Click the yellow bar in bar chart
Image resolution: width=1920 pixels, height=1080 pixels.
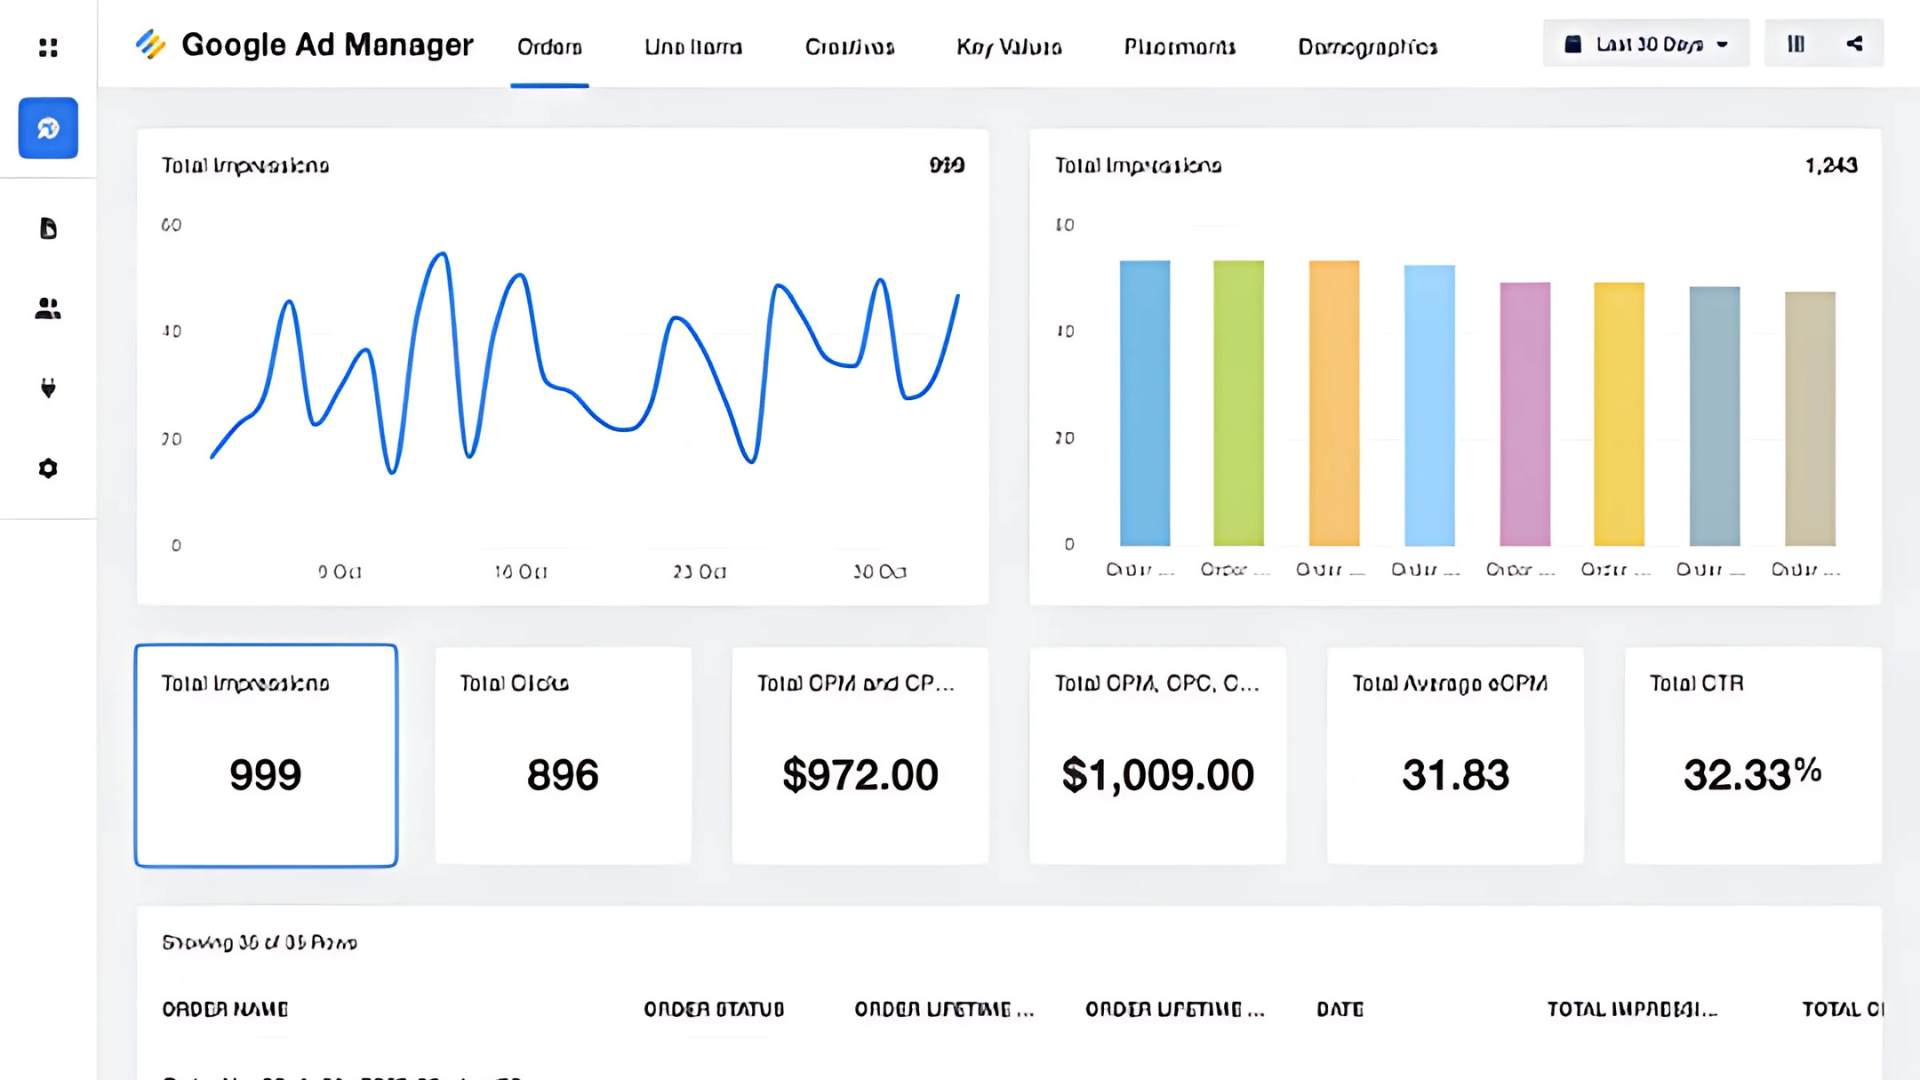point(1619,414)
